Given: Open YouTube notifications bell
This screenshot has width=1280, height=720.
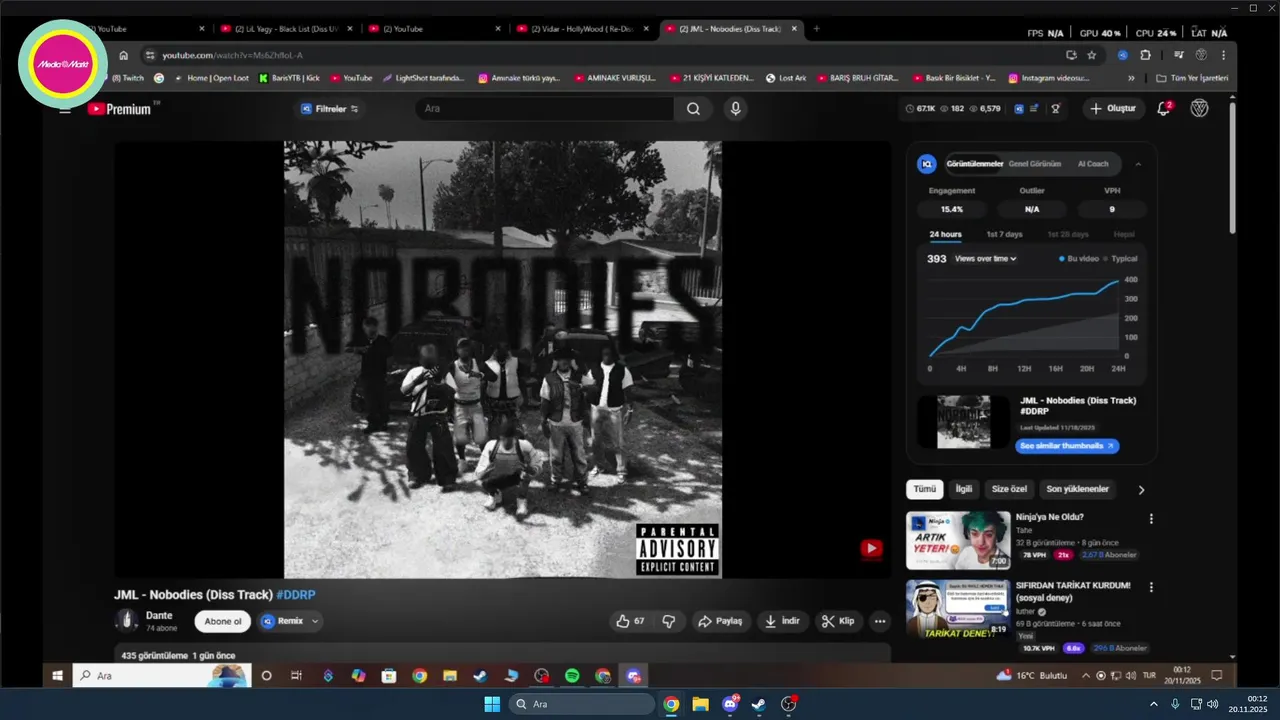Looking at the screenshot, I should coord(1164,108).
